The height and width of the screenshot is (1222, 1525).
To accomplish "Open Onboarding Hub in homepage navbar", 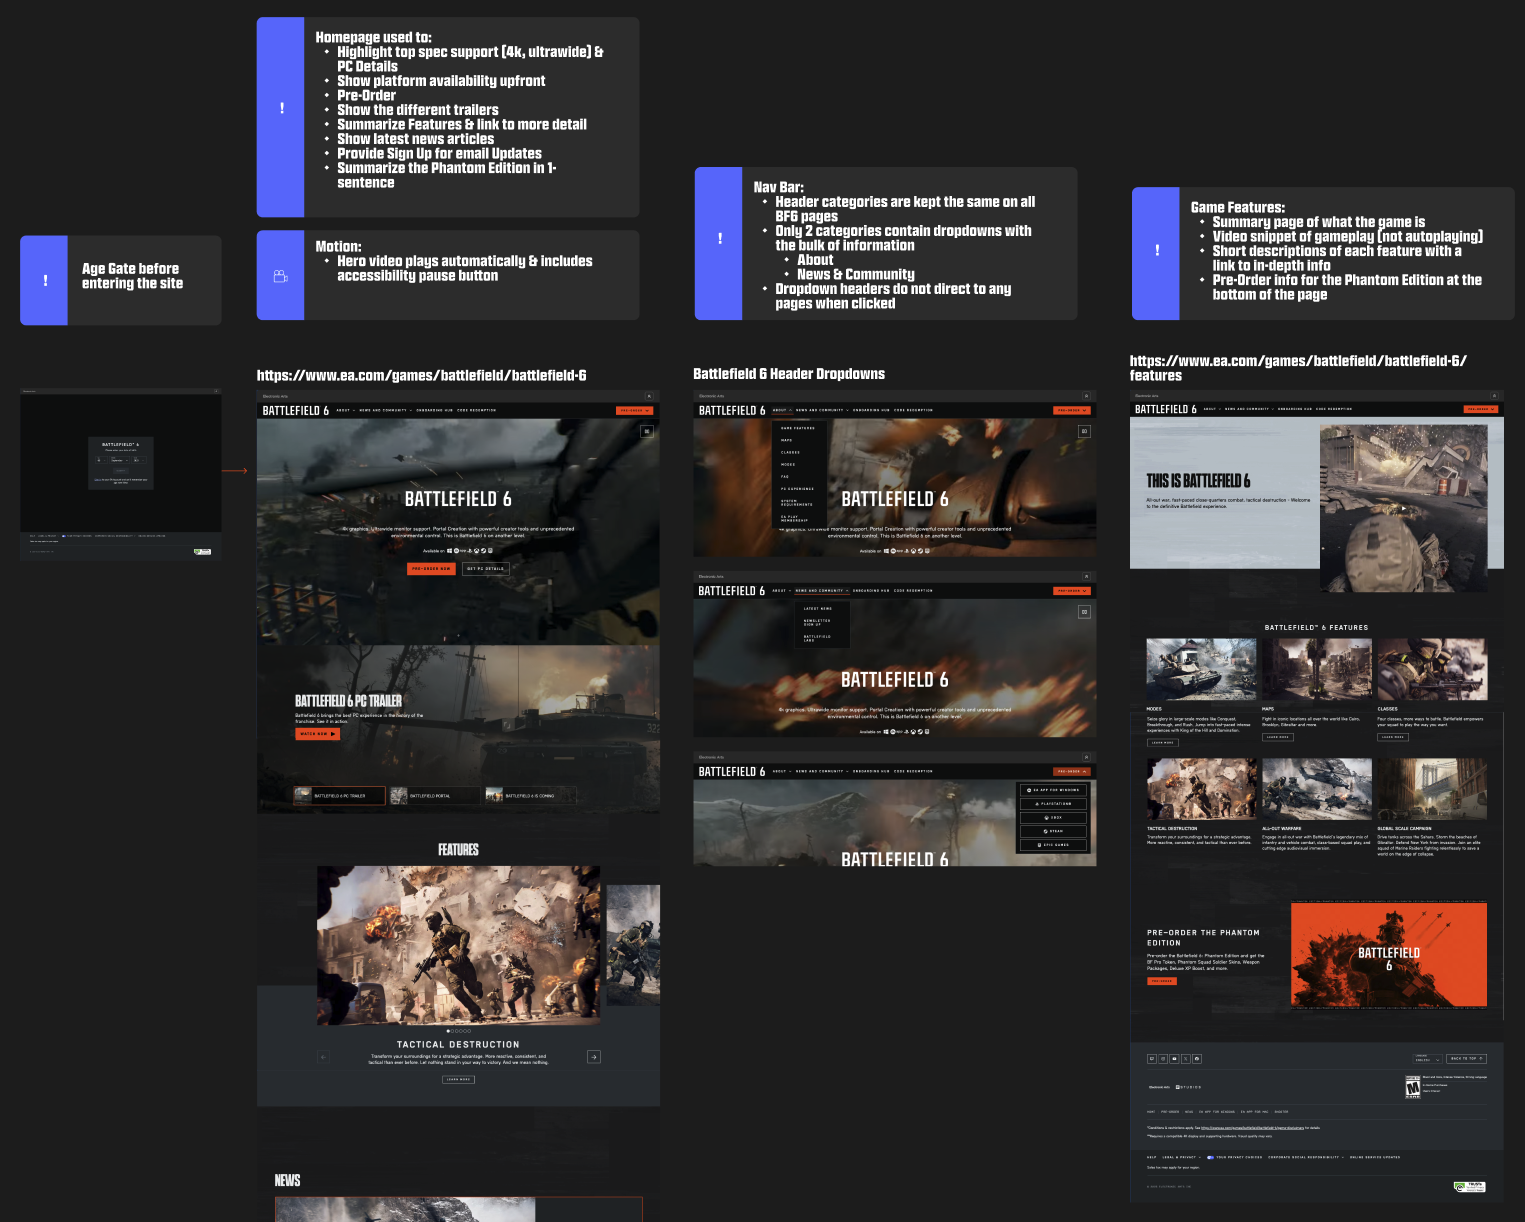I will pyautogui.click(x=435, y=410).
